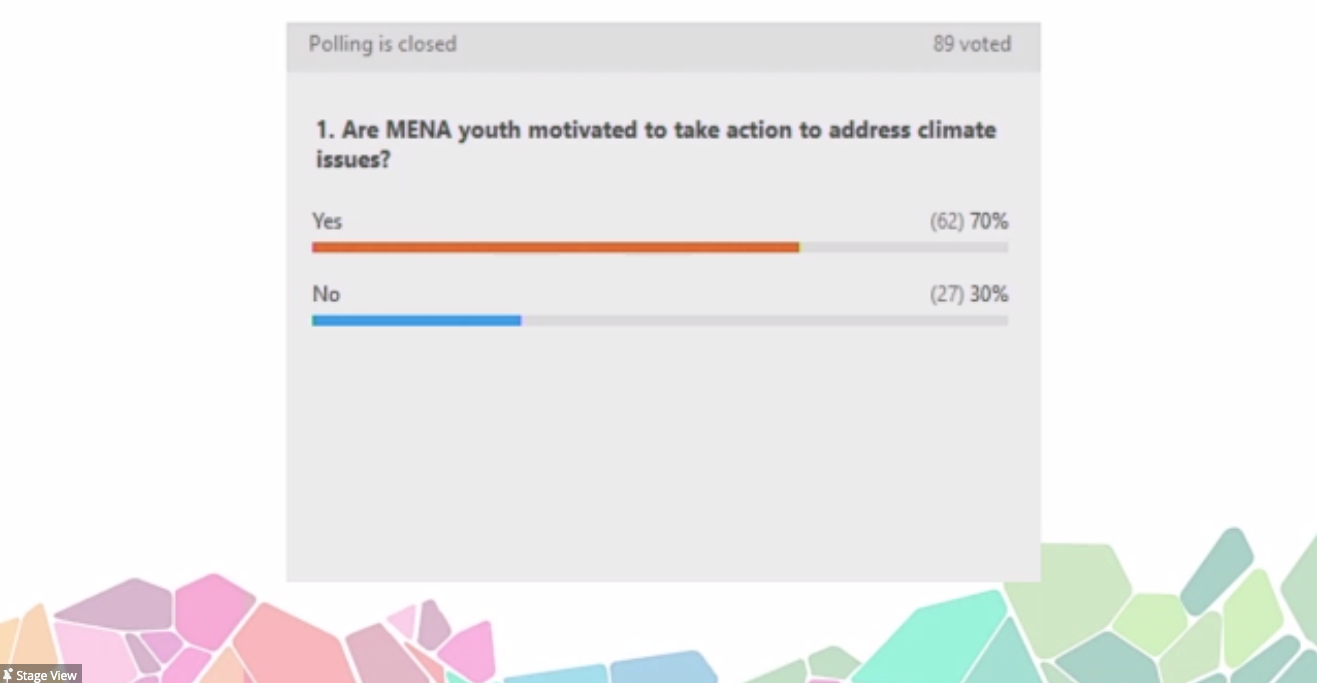Click the "89 voted" count
The image size is (1317, 683).
coord(972,44)
